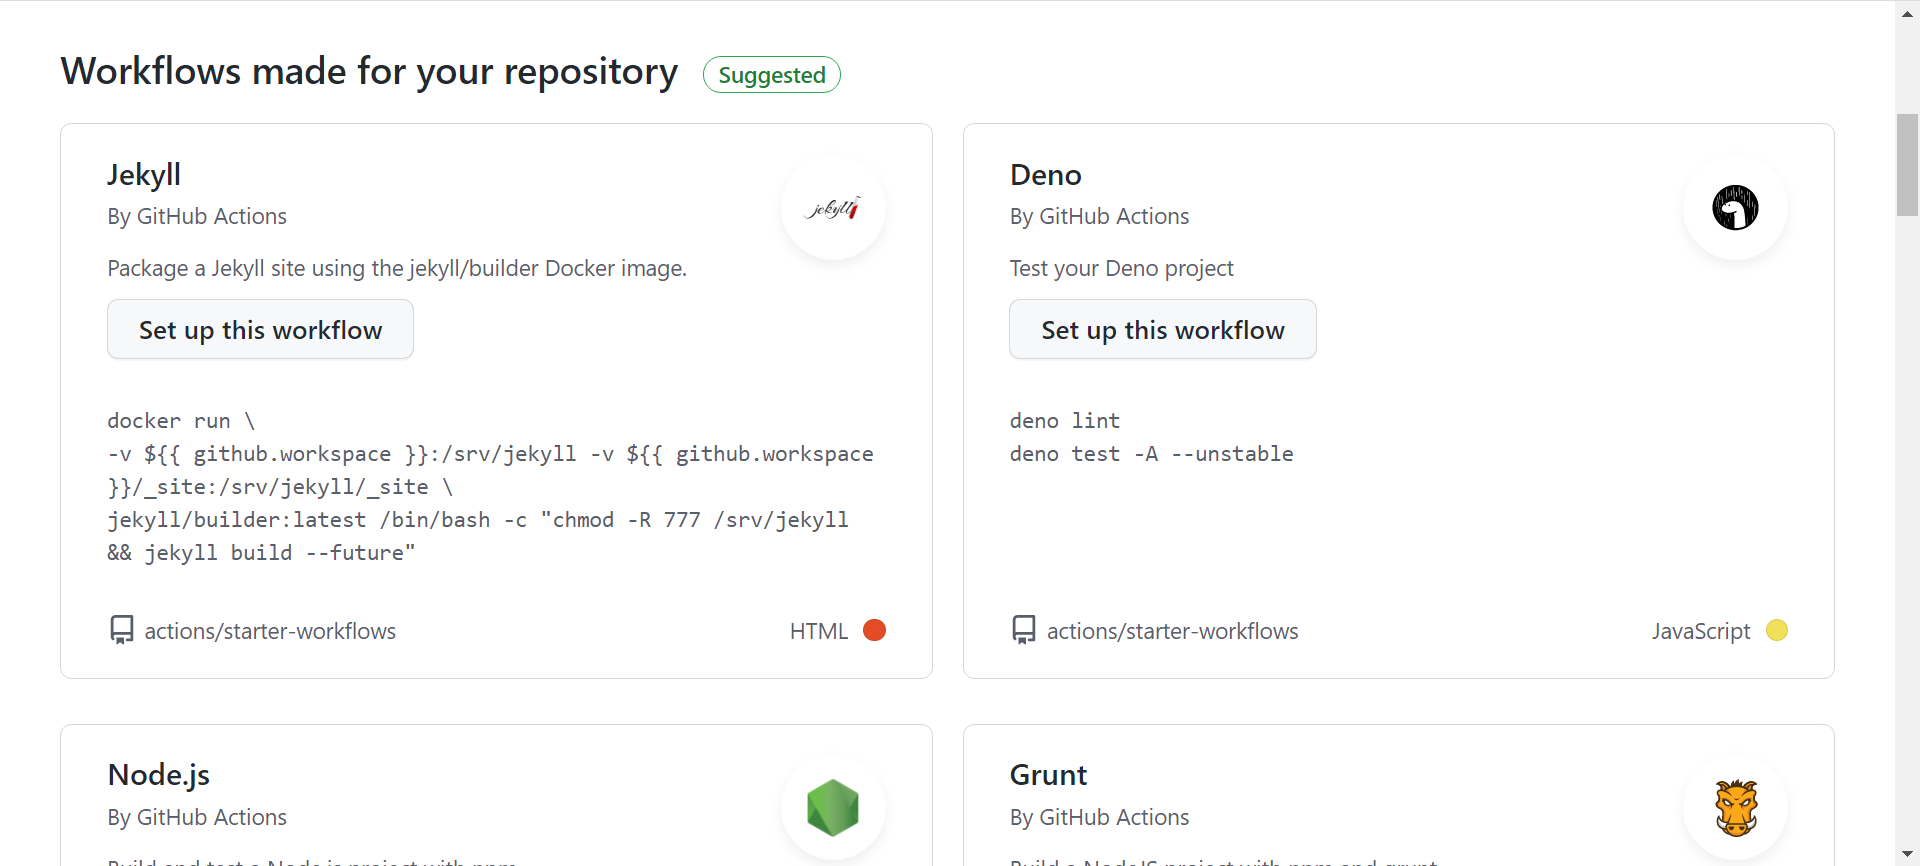The image size is (1920, 866).
Task: Click repository icon in the Deno card
Action: click(1024, 630)
